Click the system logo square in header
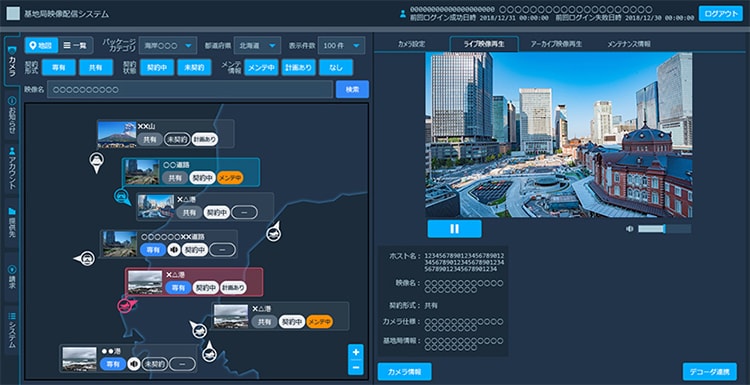Image resolution: width=750 pixels, height=385 pixels. coord(13,14)
